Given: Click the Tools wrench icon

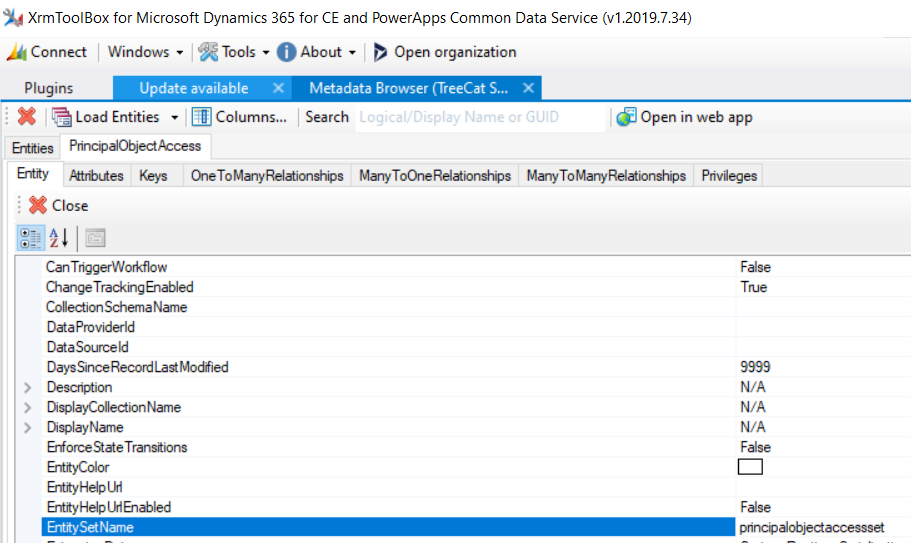Looking at the screenshot, I should tap(208, 52).
